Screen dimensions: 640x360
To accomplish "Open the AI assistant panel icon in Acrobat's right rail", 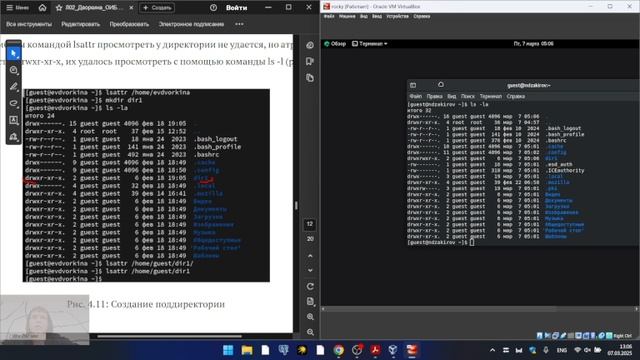I will [310, 45].
